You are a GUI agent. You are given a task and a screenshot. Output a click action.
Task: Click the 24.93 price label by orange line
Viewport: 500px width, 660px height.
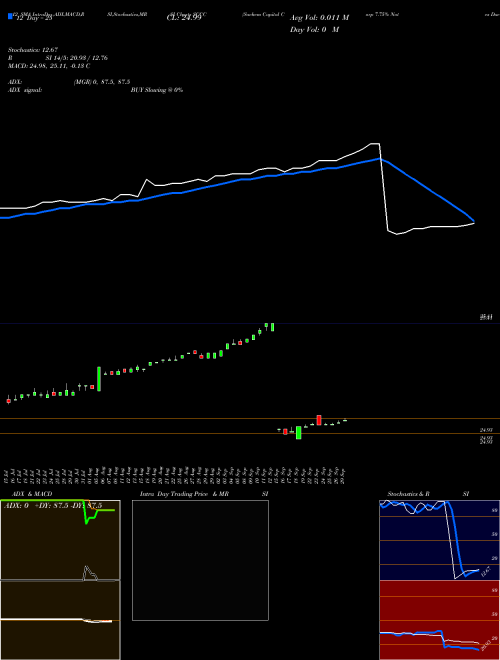click(486, 430)
